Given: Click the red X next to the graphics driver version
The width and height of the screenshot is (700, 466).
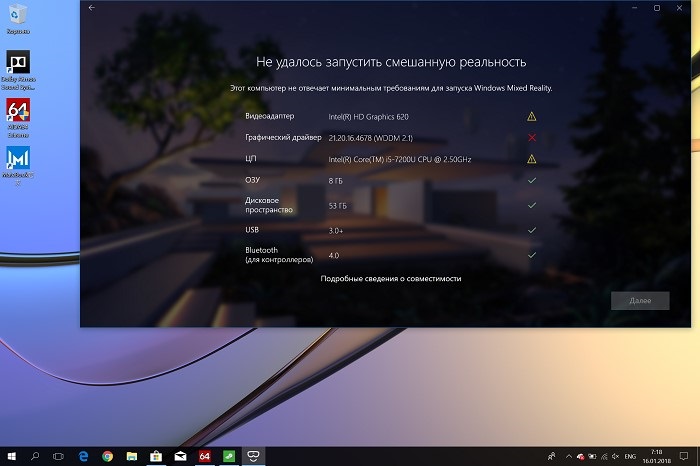Looking at the screenshot, I should click(532, 138).
